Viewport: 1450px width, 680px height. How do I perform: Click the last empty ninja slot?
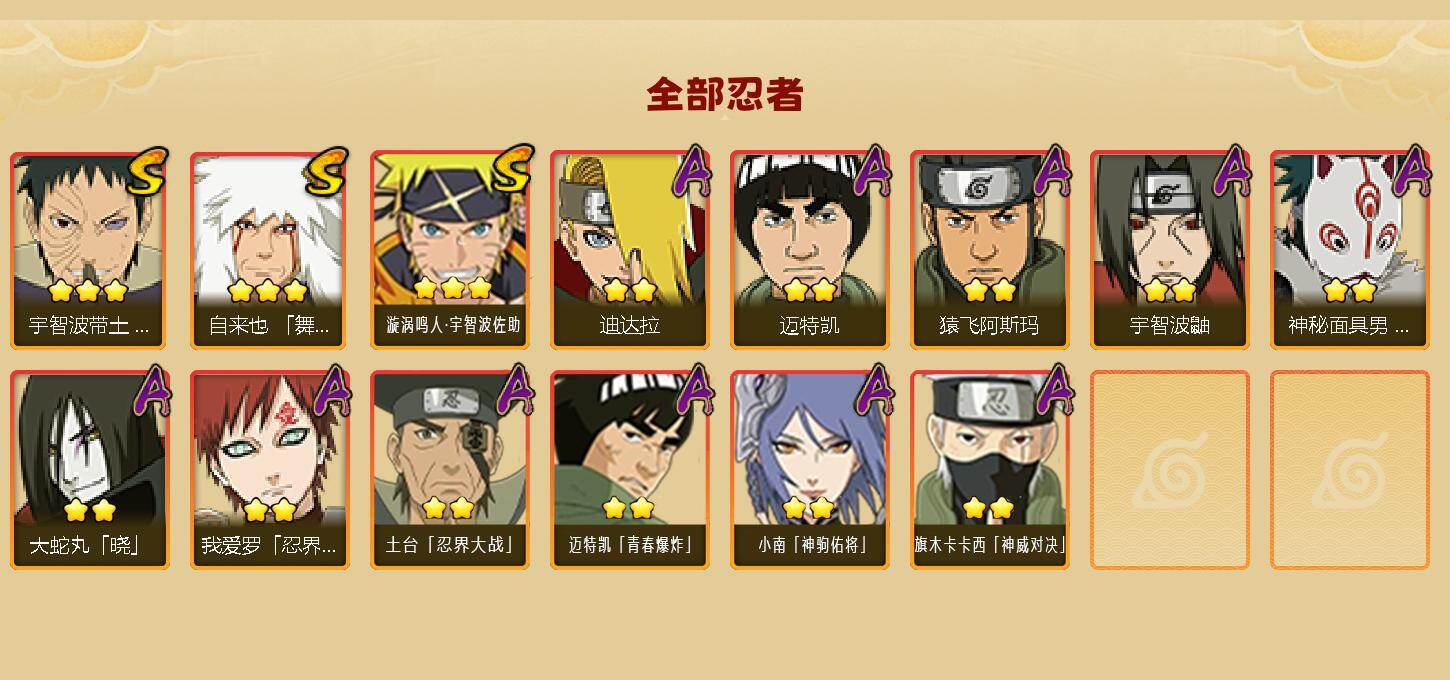point(1350,470)
